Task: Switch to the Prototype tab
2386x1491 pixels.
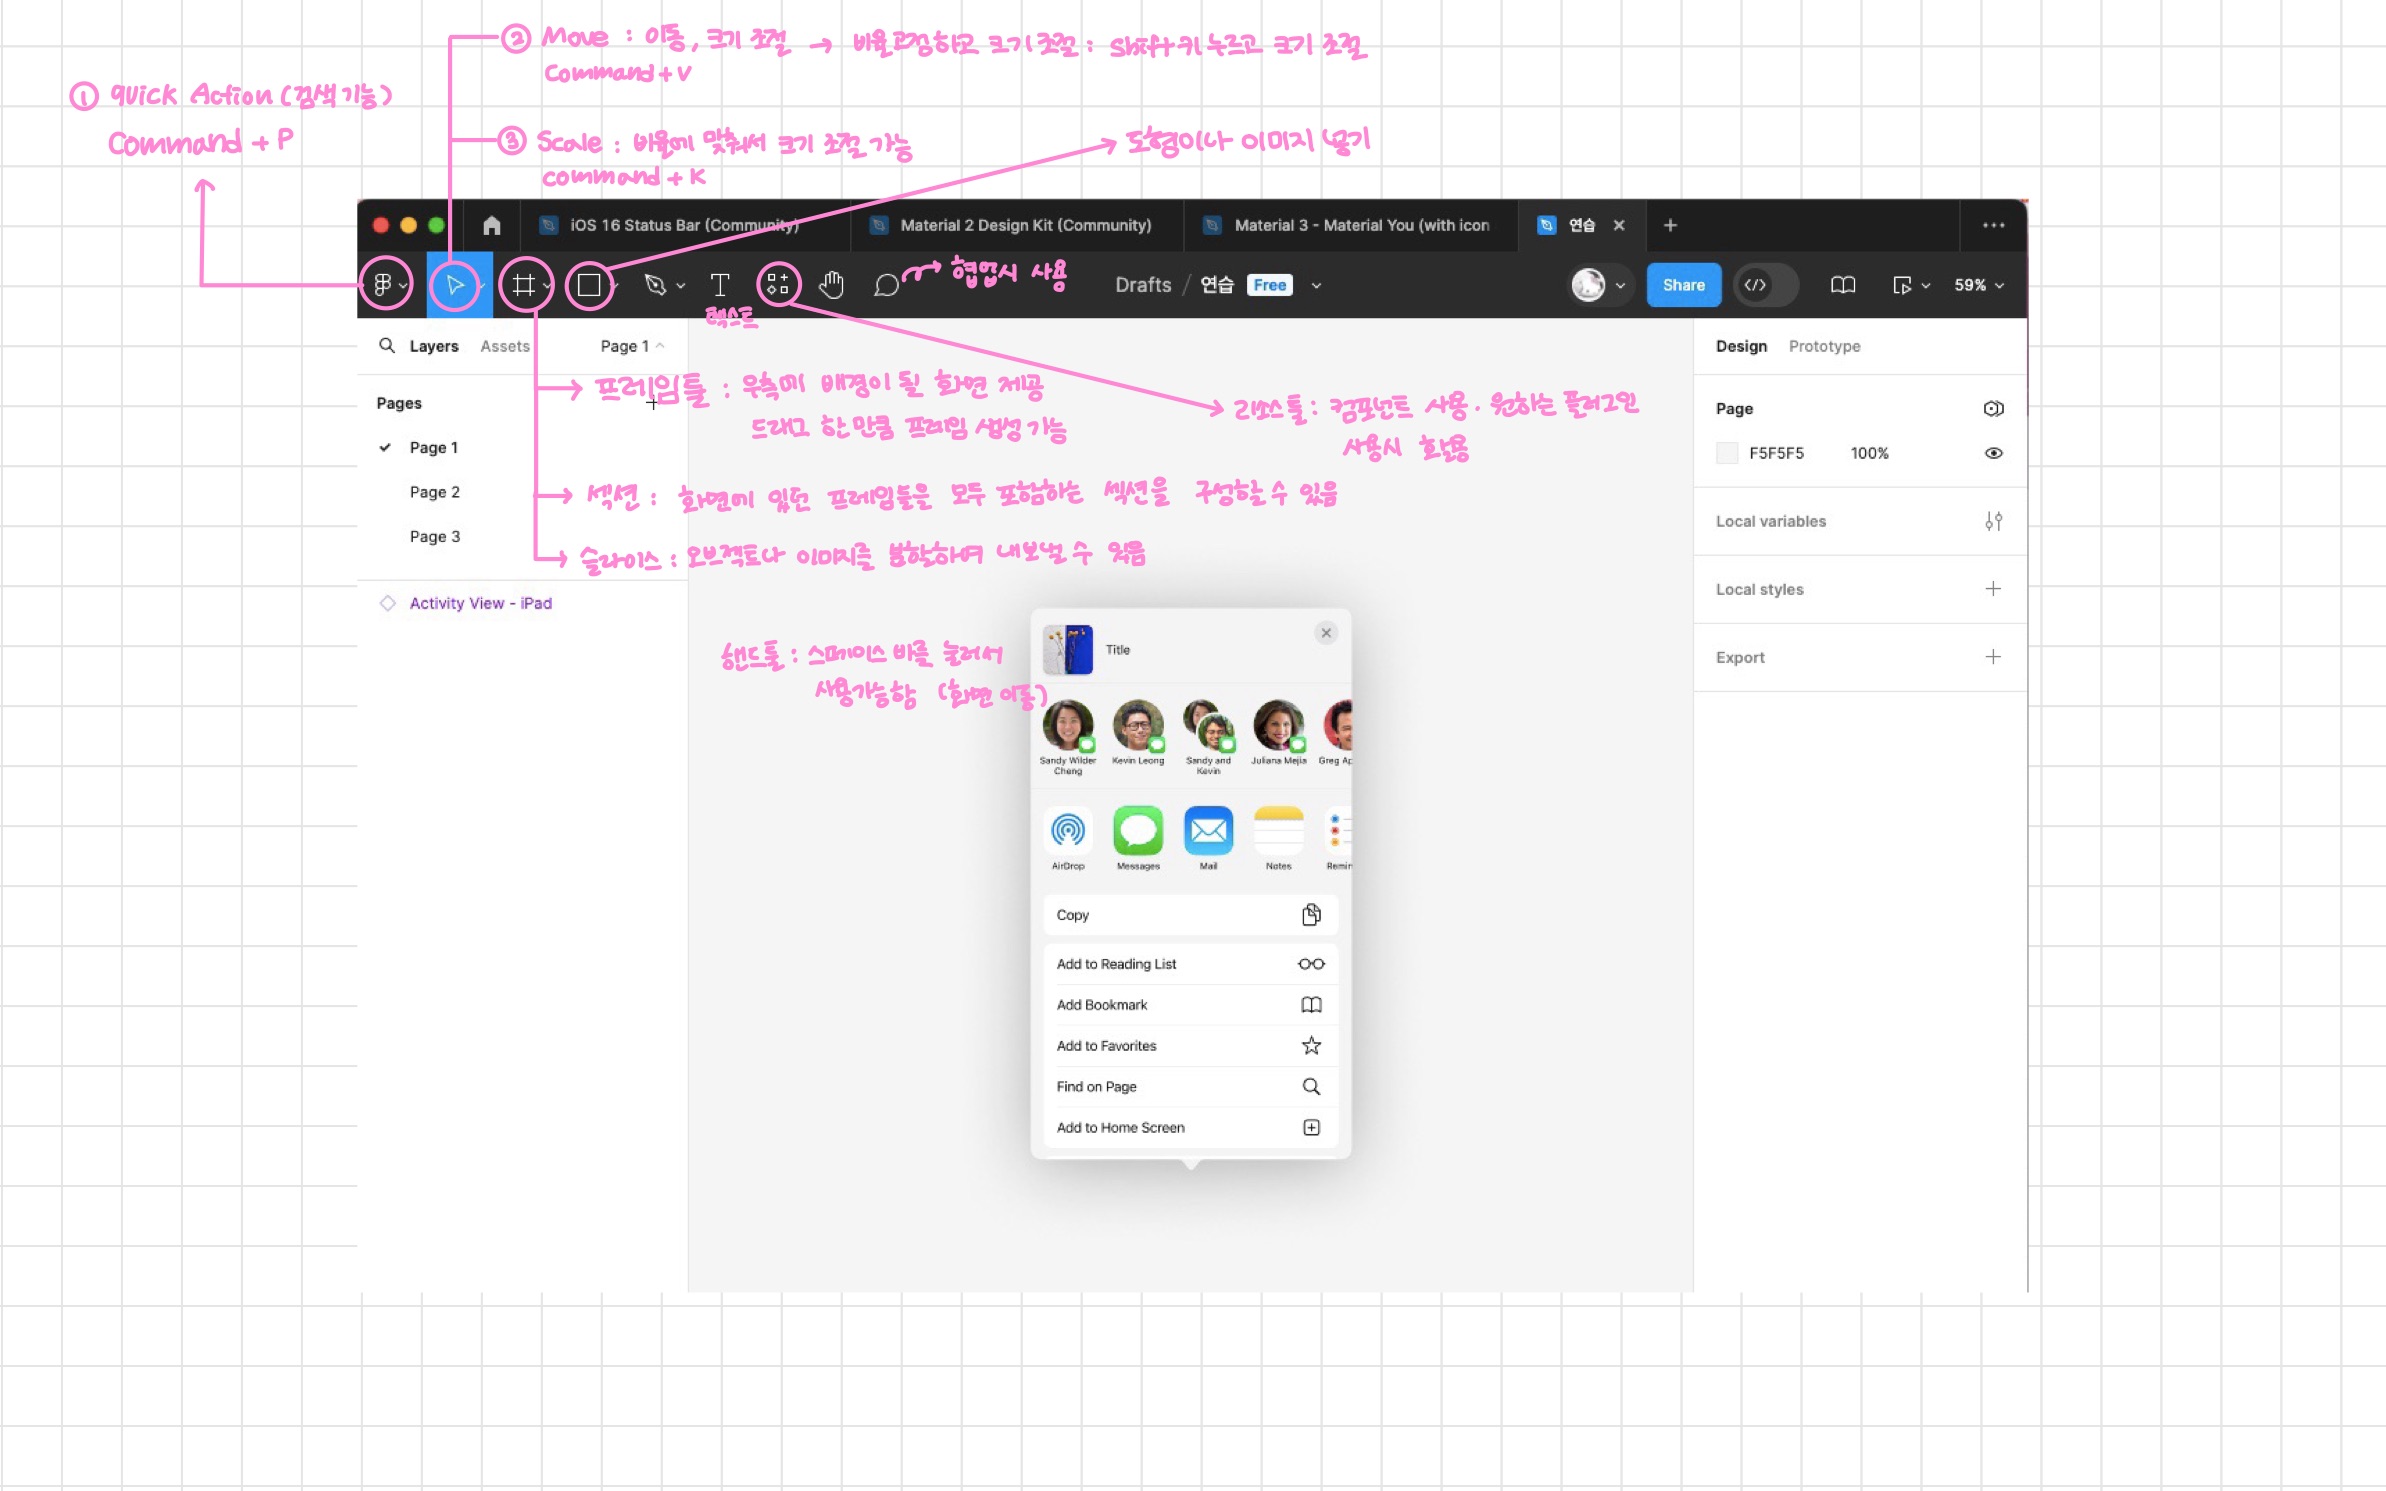Action: click(1824, 346)
